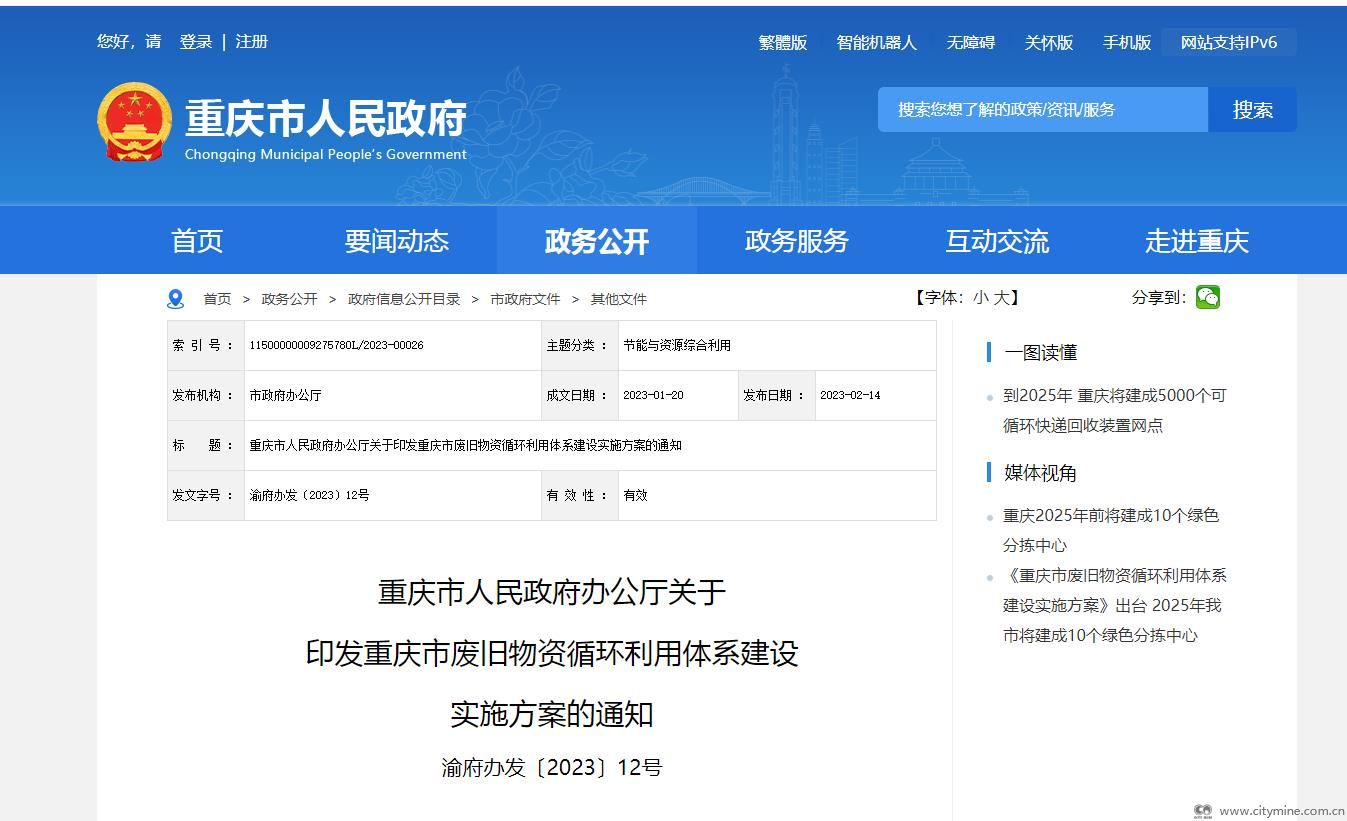Switch to 繁體版 traditional Chinese version
The image size is (1347, 821).
pos(783,43)
